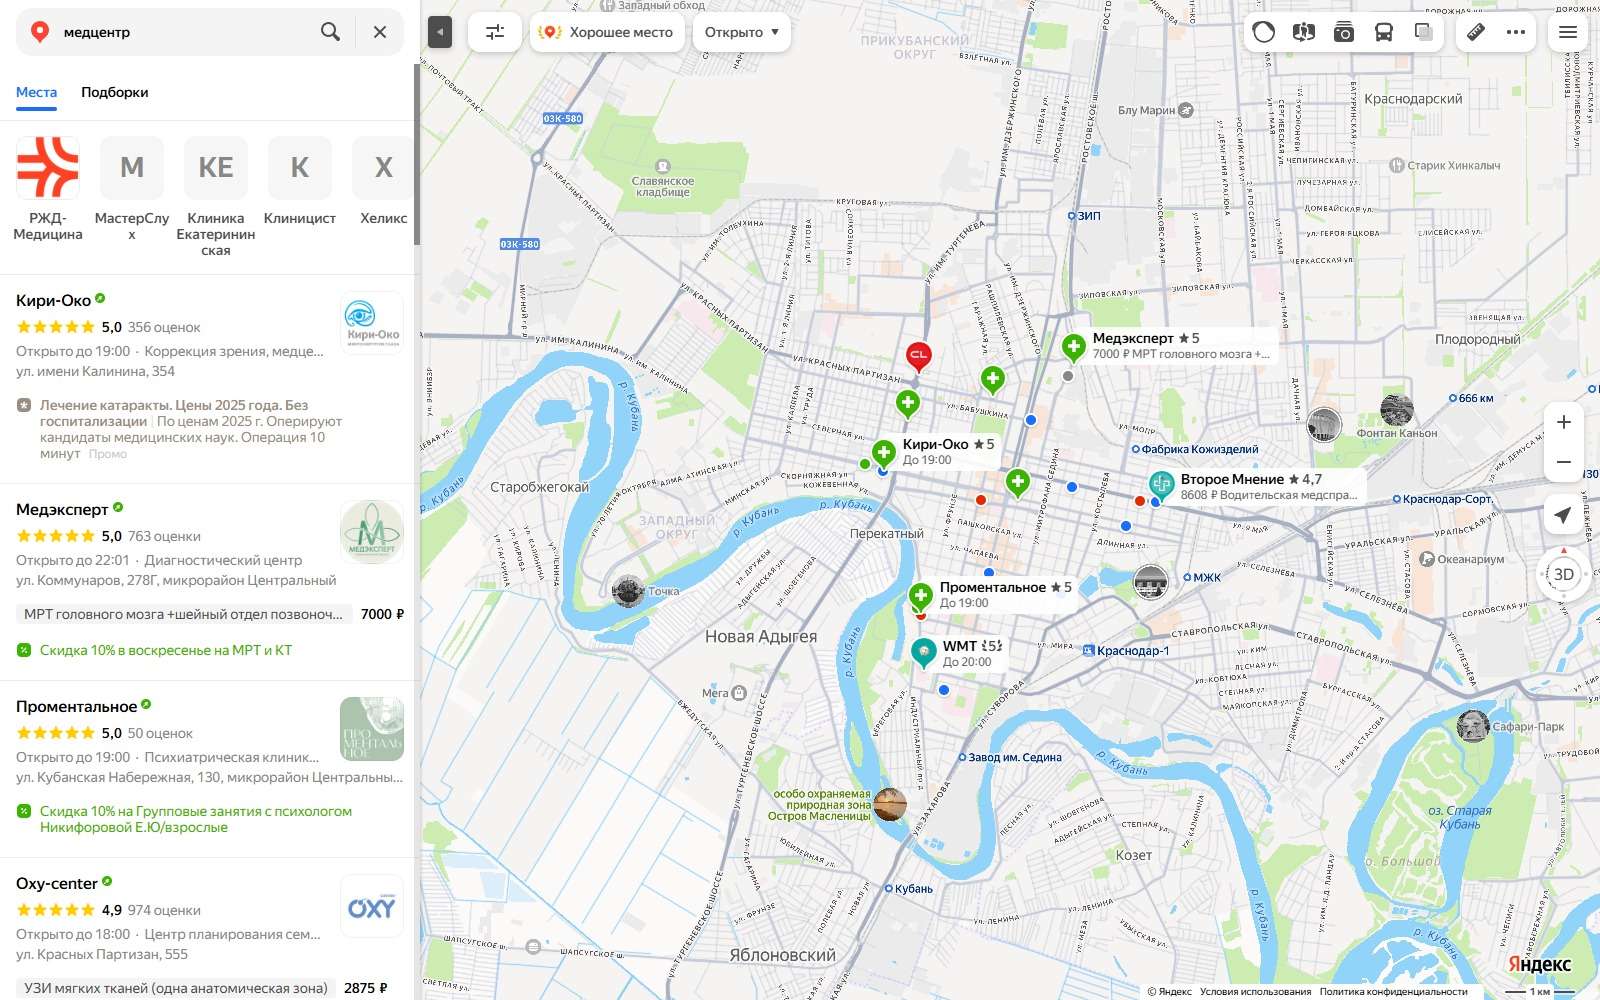The image size is (1600, 1000).
Task: Open the Проментальное result title
Action: [76, 706]
